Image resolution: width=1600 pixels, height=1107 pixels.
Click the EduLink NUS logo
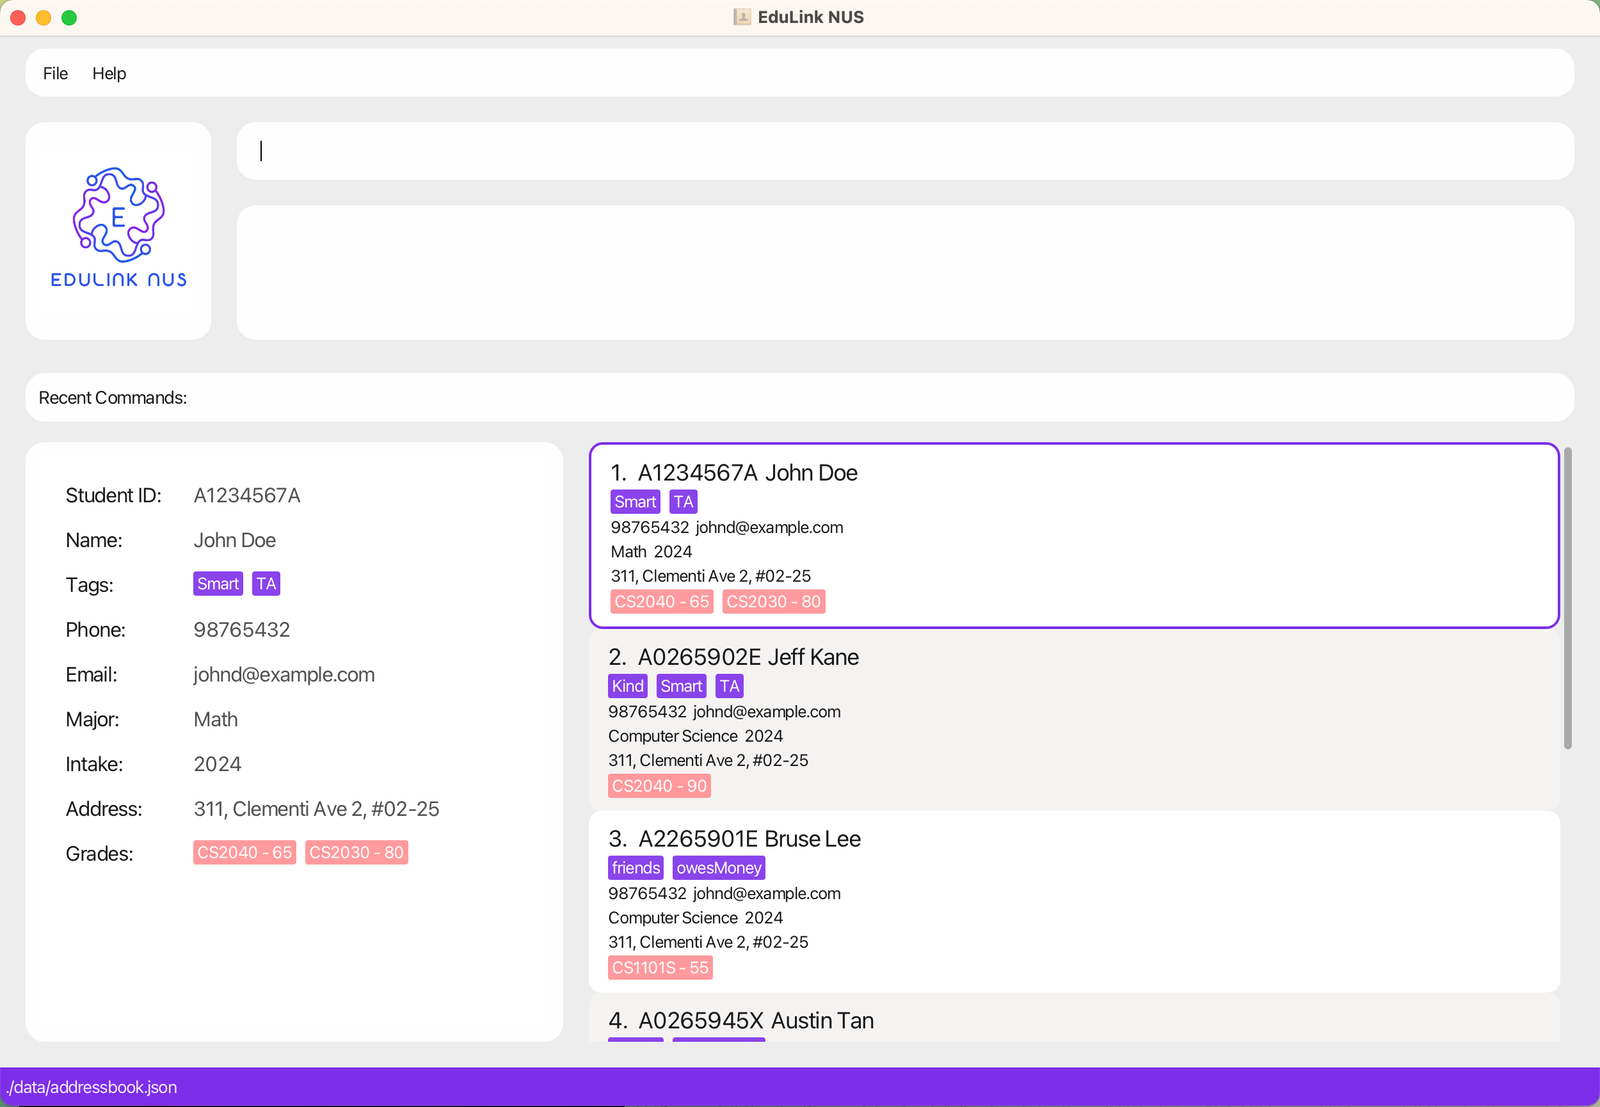pyautogui.click(x=118, y=228)
